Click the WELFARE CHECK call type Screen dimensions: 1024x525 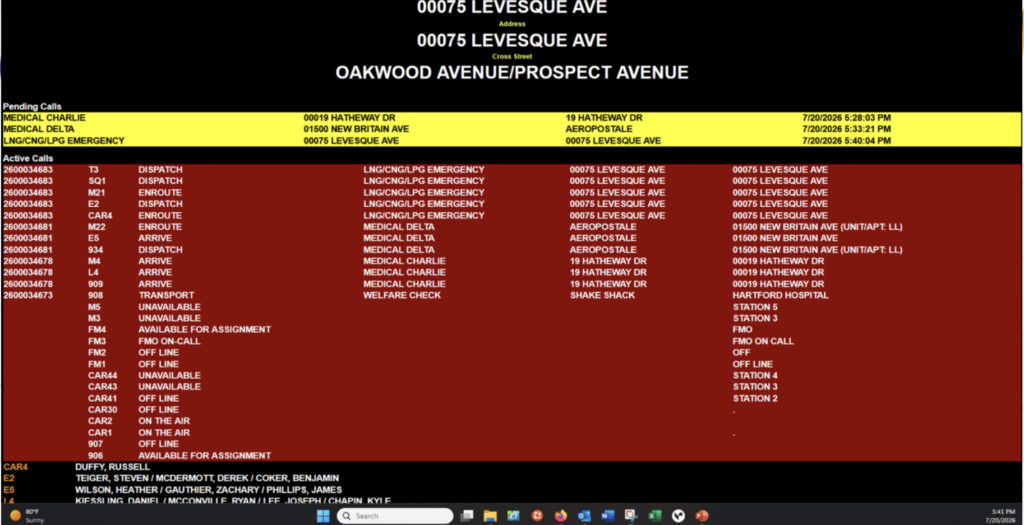click(x=402, y=295)
